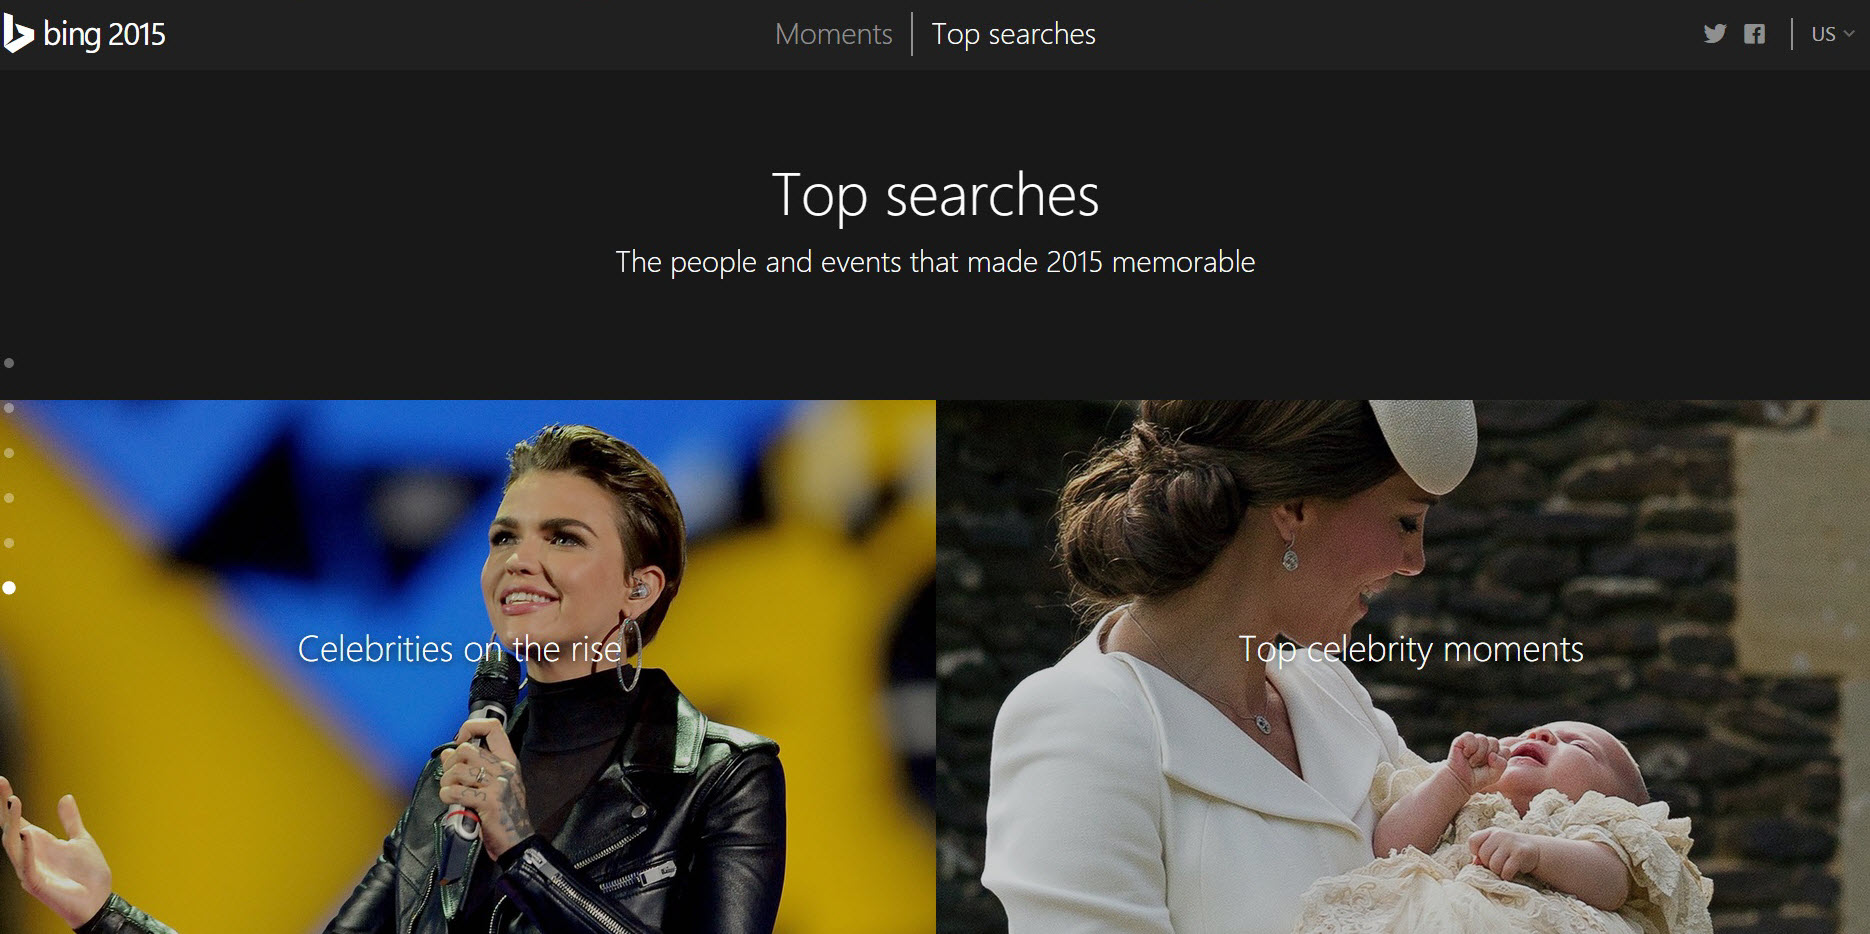Image resolution: width=1870 pixels, height=934 pixels.
Task: Select the third section navigation dot
Action: click(x=9, y=453)
